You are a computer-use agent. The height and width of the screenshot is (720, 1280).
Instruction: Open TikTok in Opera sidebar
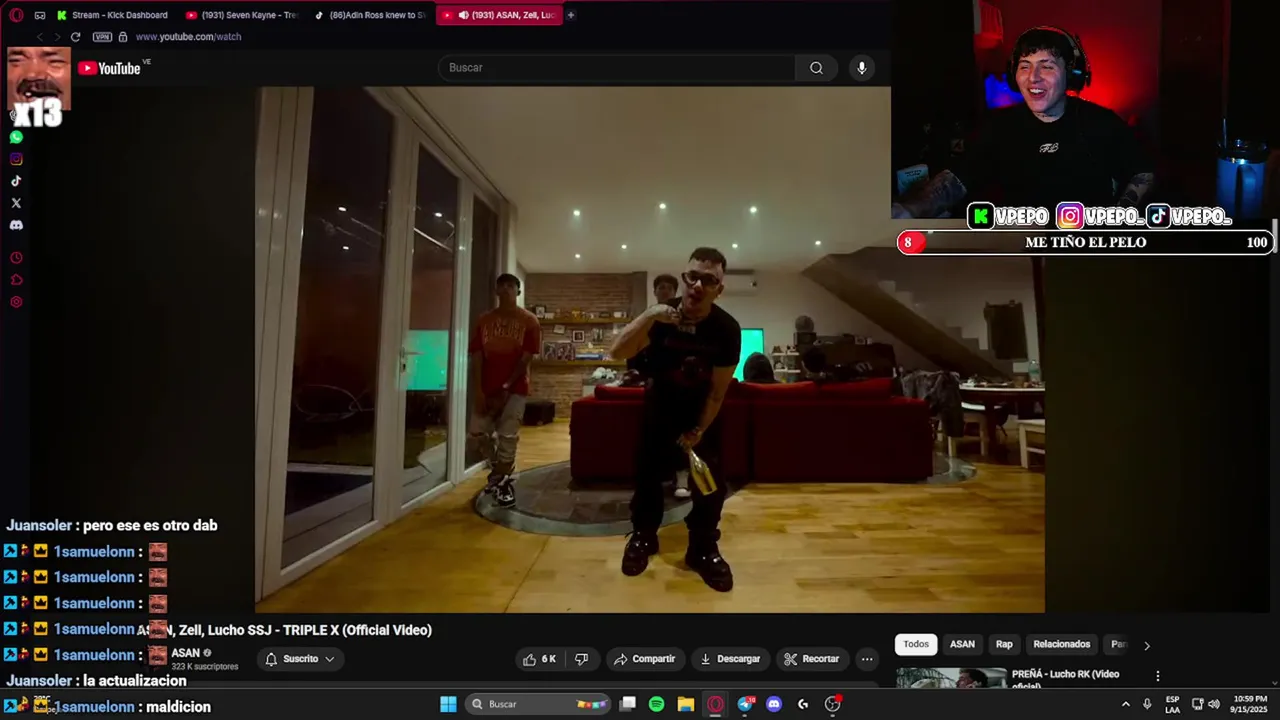pos(16,181)
